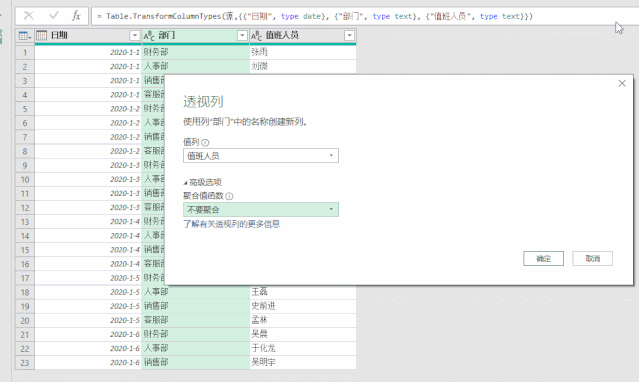The height and width of the screenshot is (382, 639).
Task: Collapse the 高级选项 section
Action: tap(203, 182)
